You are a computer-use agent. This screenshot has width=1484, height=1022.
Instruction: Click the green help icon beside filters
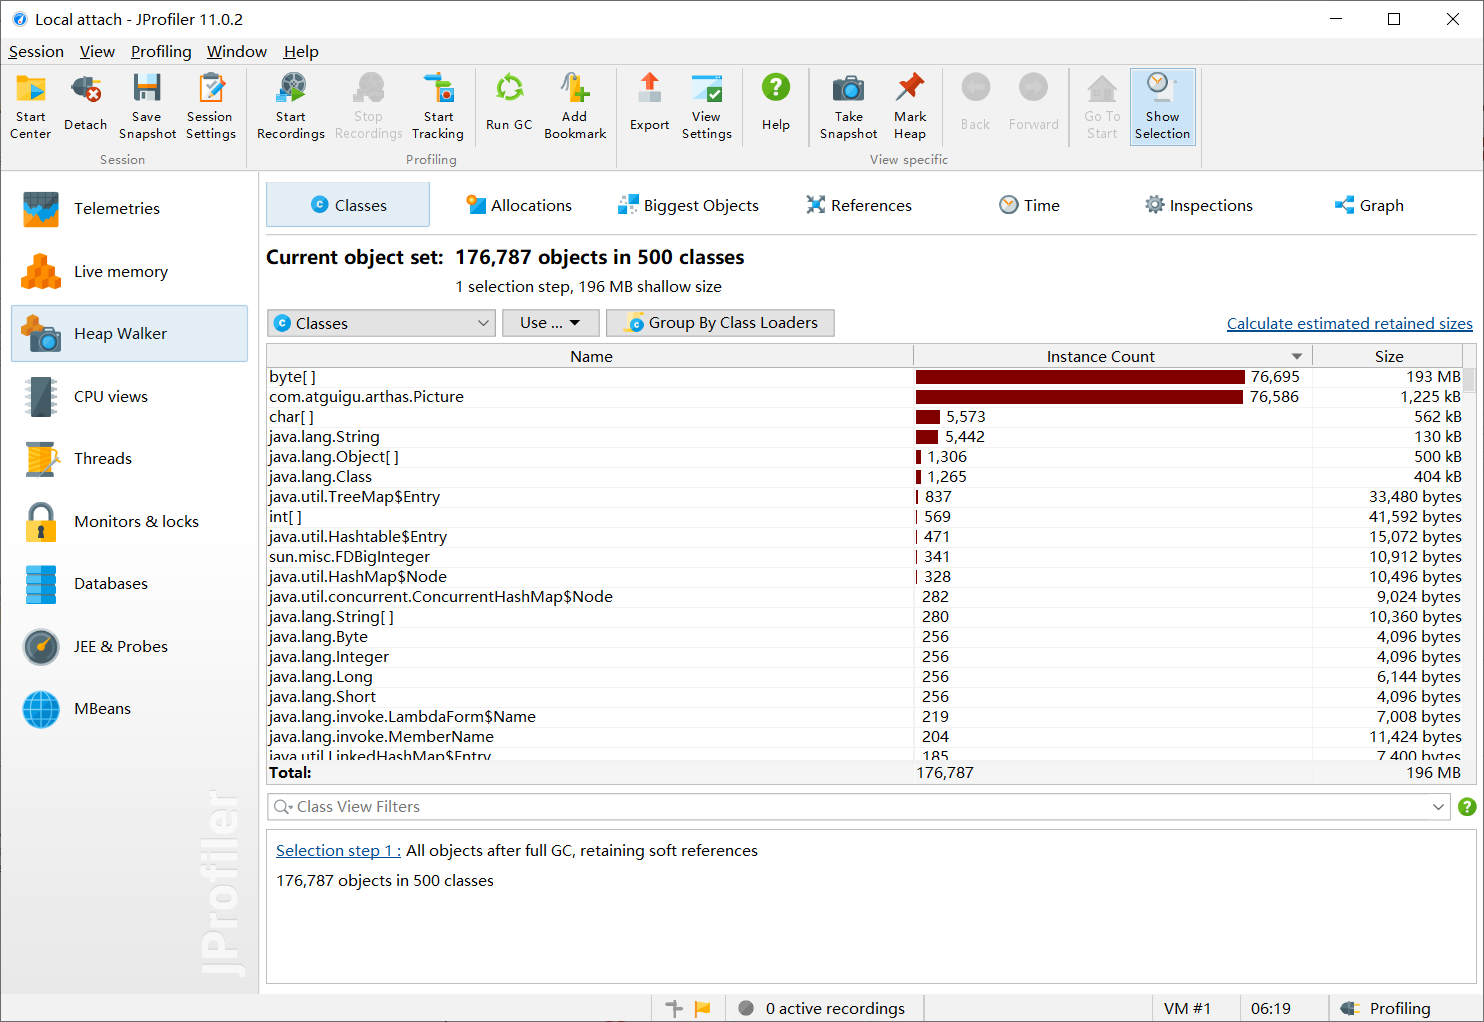(x=1467, y=807)
